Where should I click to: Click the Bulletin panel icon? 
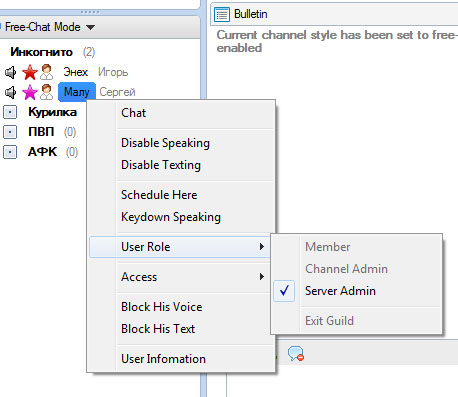222,14
